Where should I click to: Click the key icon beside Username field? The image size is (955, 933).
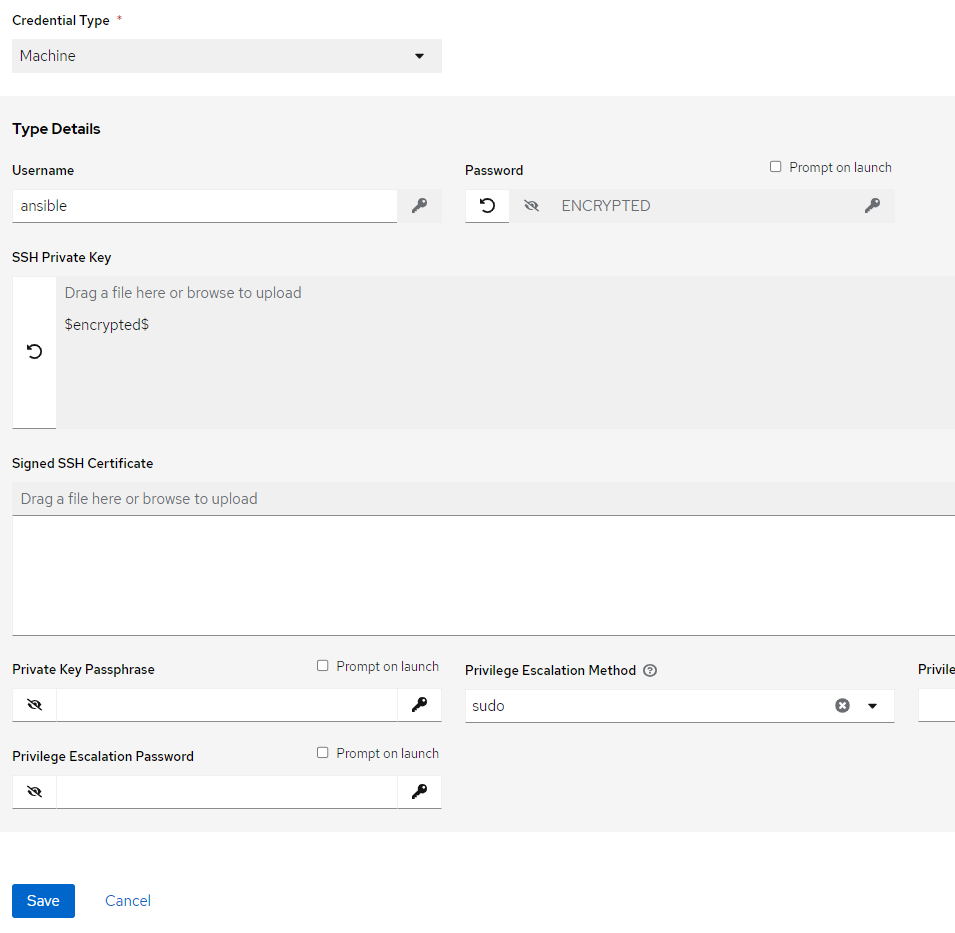tap(419, 206)
